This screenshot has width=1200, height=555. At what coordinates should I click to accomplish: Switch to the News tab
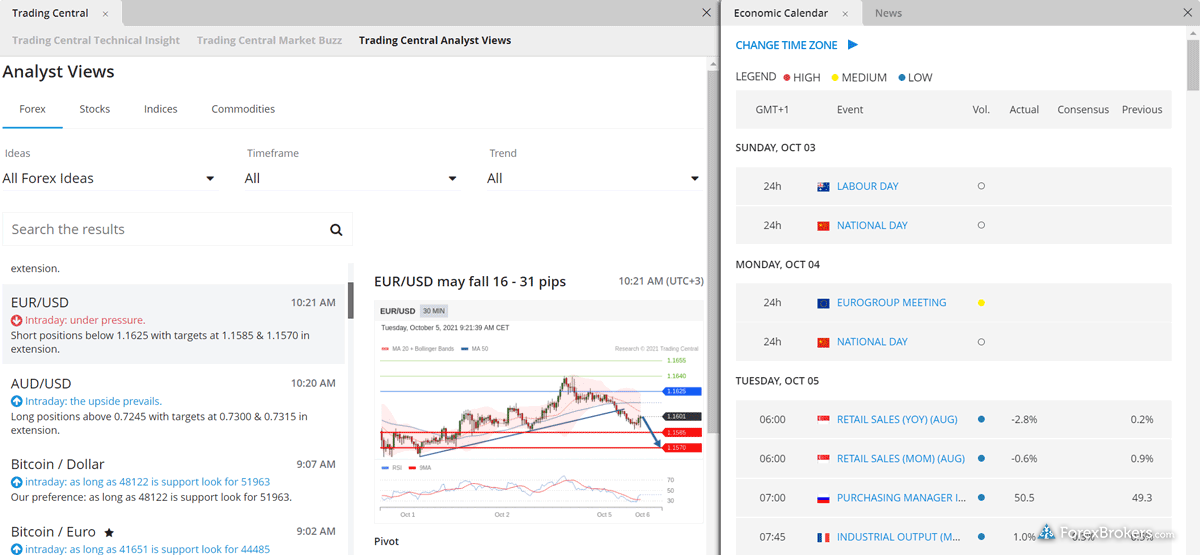tap(888, 13)
